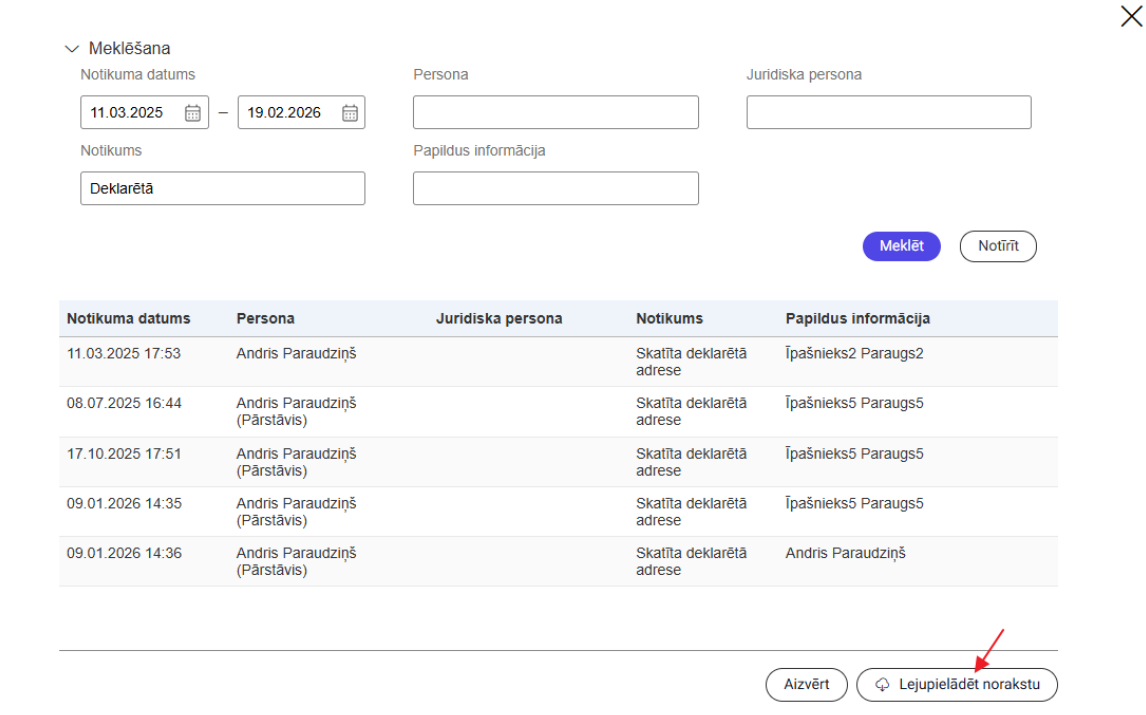Screen dimensions: 1146x715
Task: Click the Papildus informācija column header
Action: (857, 319)
